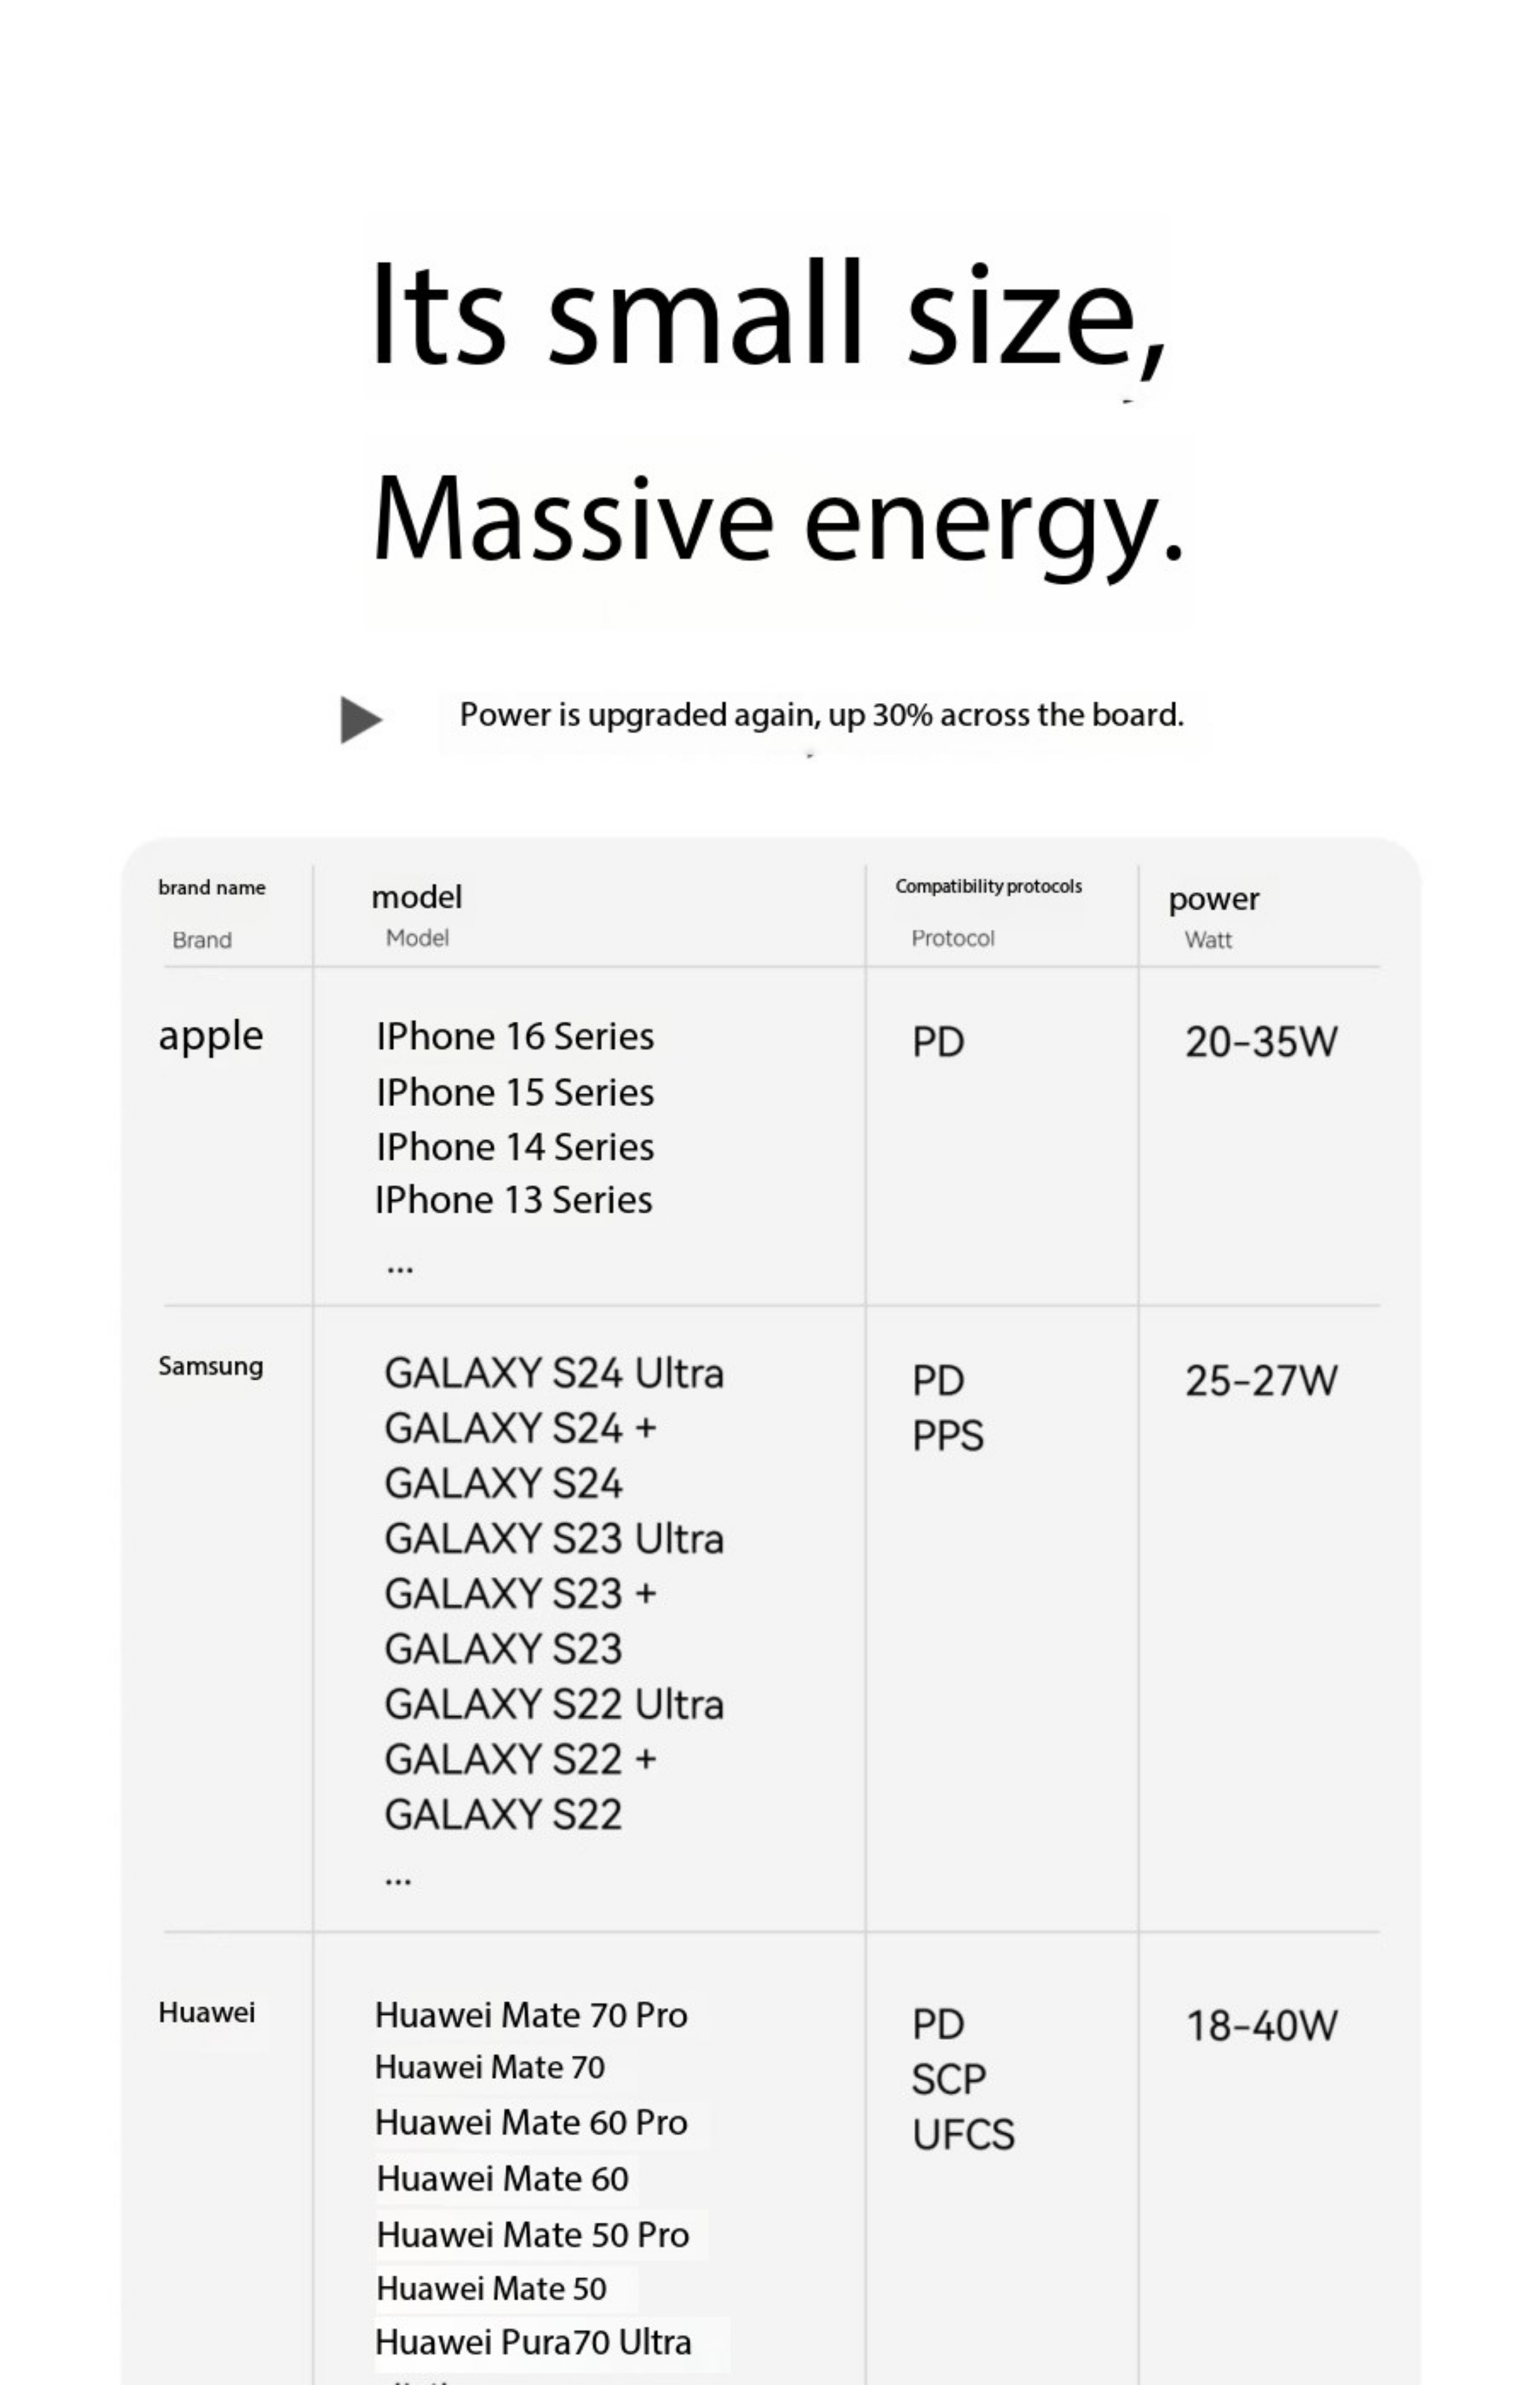The height and width of the screenshot is (2385, 1540).
Task: Select the "Samsung" brand row label
Action: 211,1366
